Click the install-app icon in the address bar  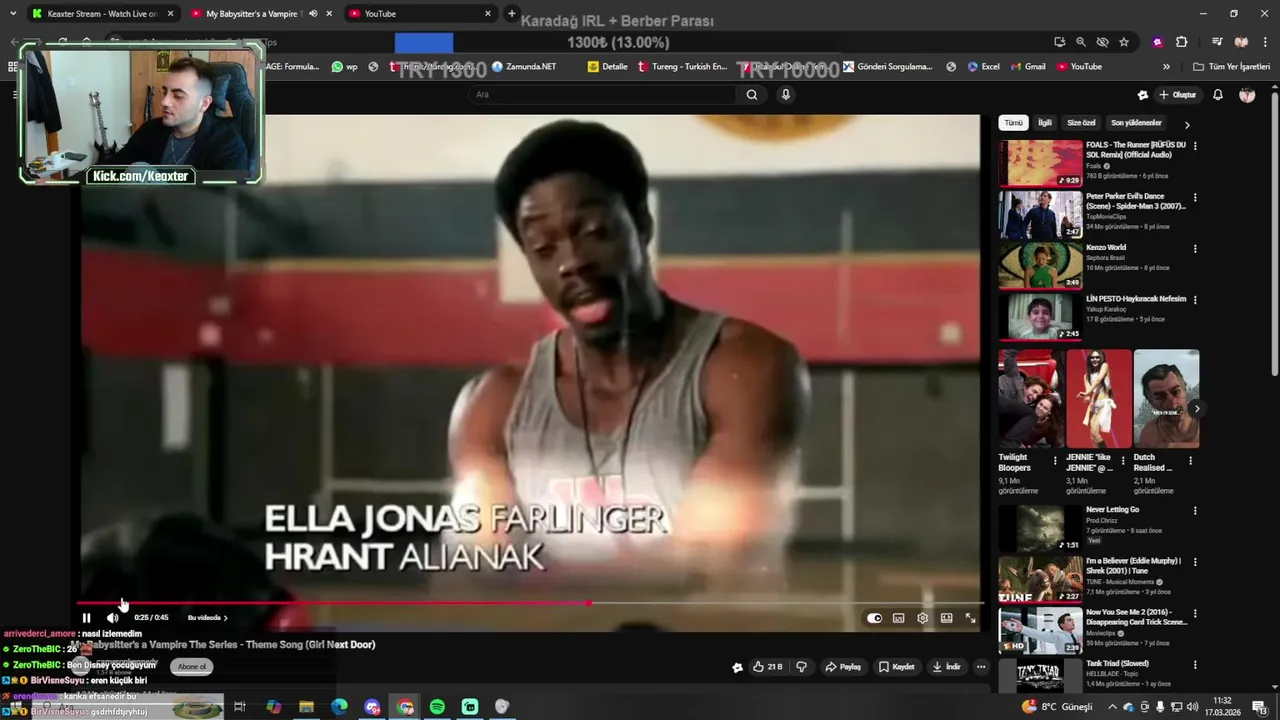[x=1059, y=42]
